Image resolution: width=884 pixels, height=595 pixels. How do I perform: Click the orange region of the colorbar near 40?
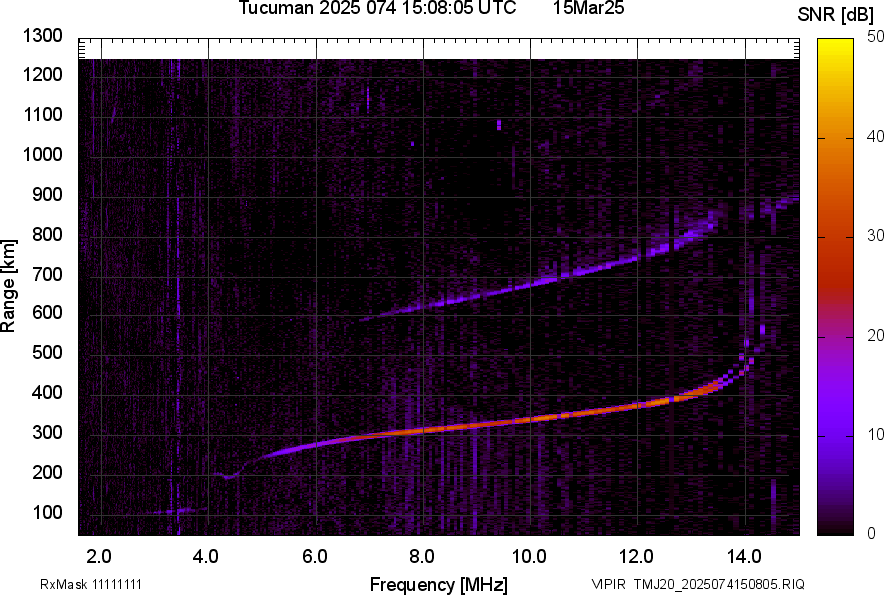pos(835,137)
